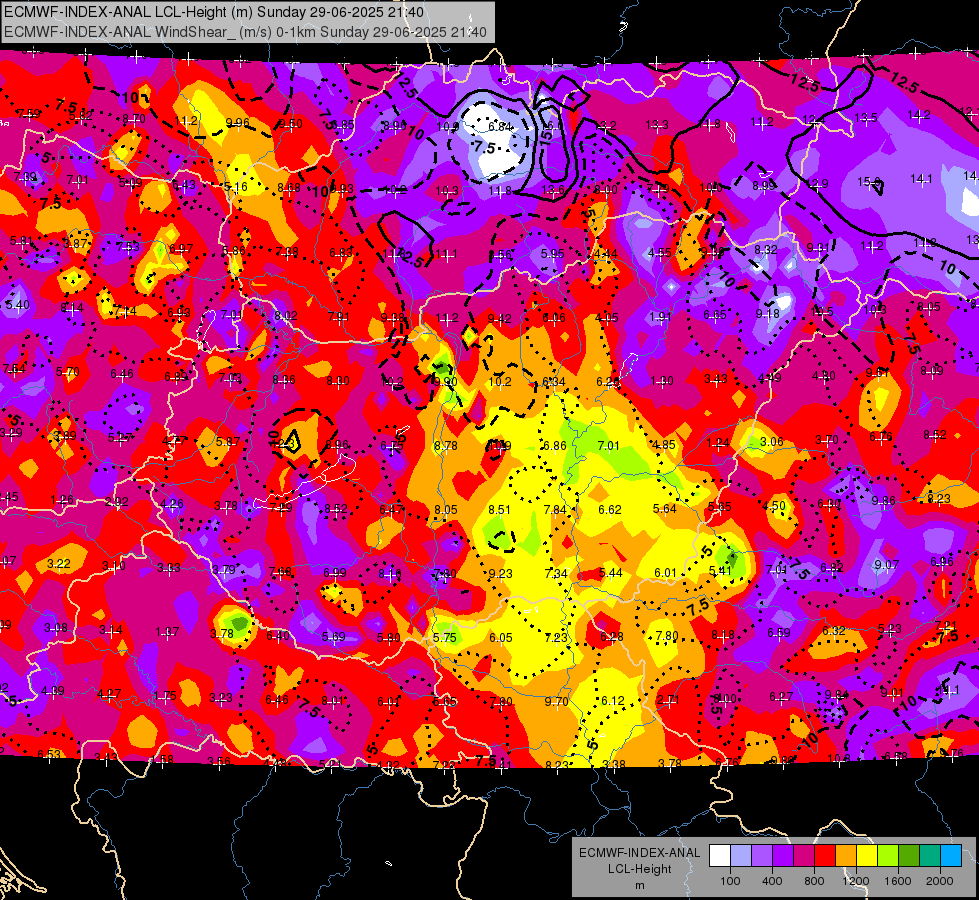Click the legend label 1600
979x900 pixels.
click(x=898, y=881)
